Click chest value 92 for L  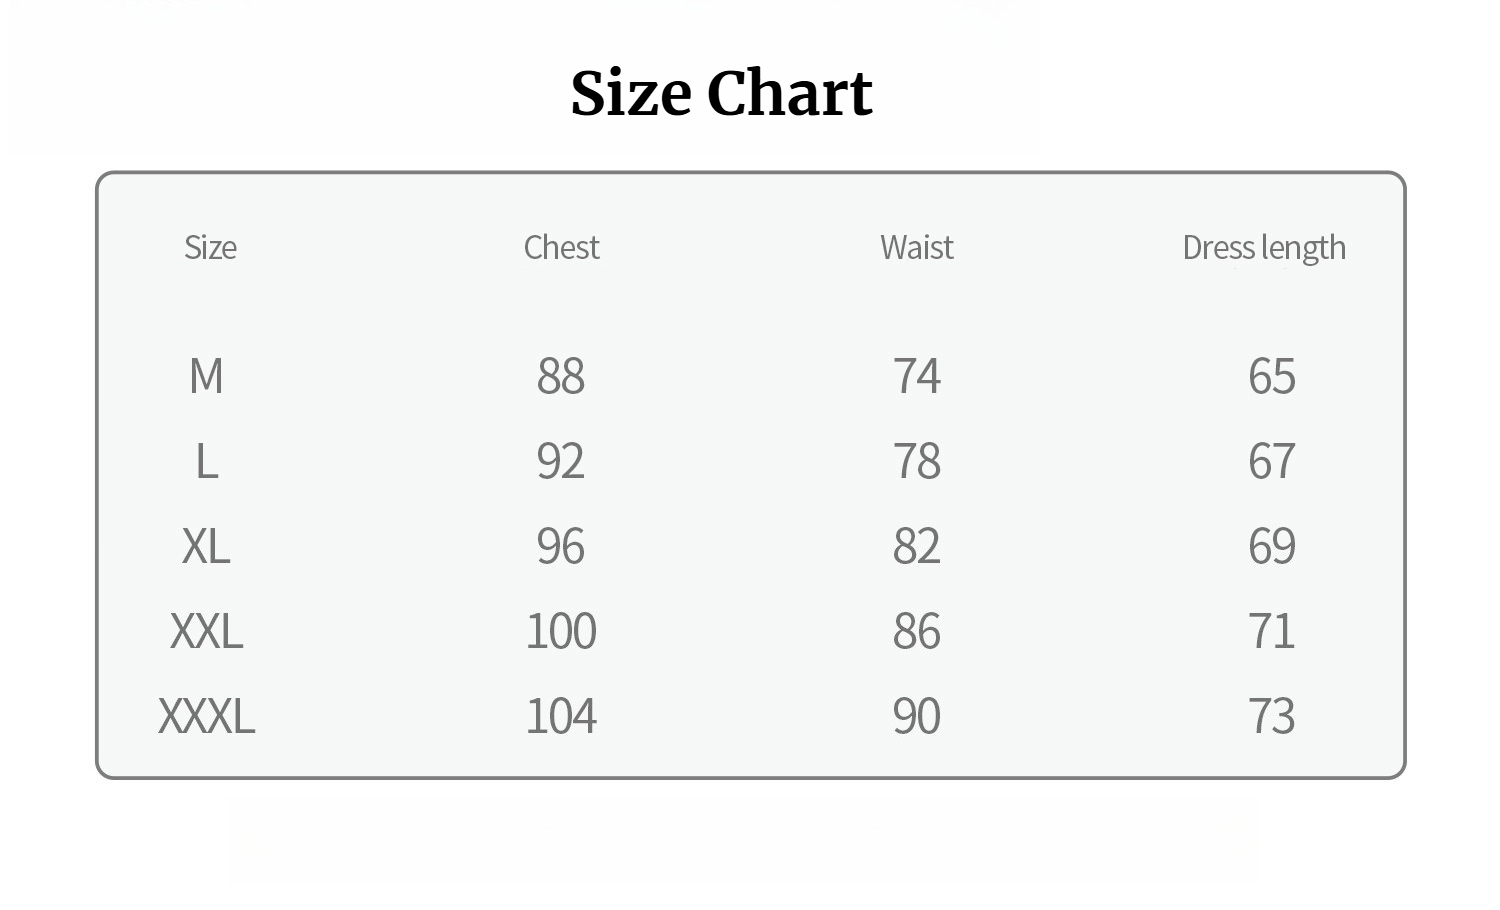click(561, 461)
